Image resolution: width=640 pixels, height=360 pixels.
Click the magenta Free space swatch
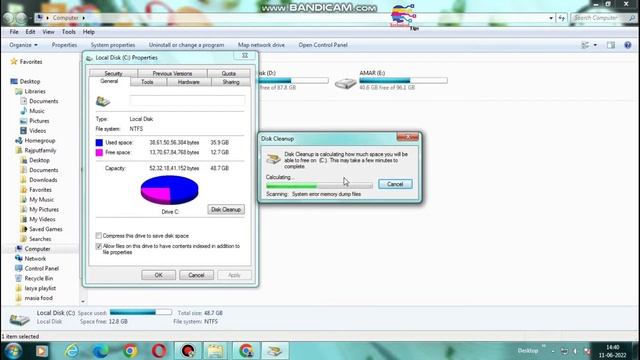click(x=99, y=152)
